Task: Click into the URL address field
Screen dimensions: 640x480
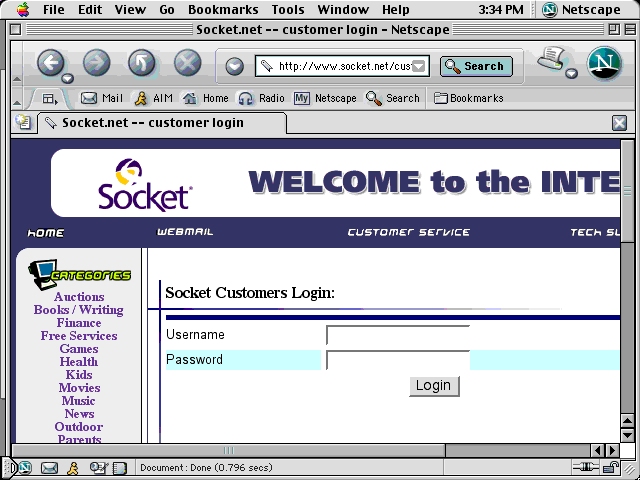Action: point(343,66)
